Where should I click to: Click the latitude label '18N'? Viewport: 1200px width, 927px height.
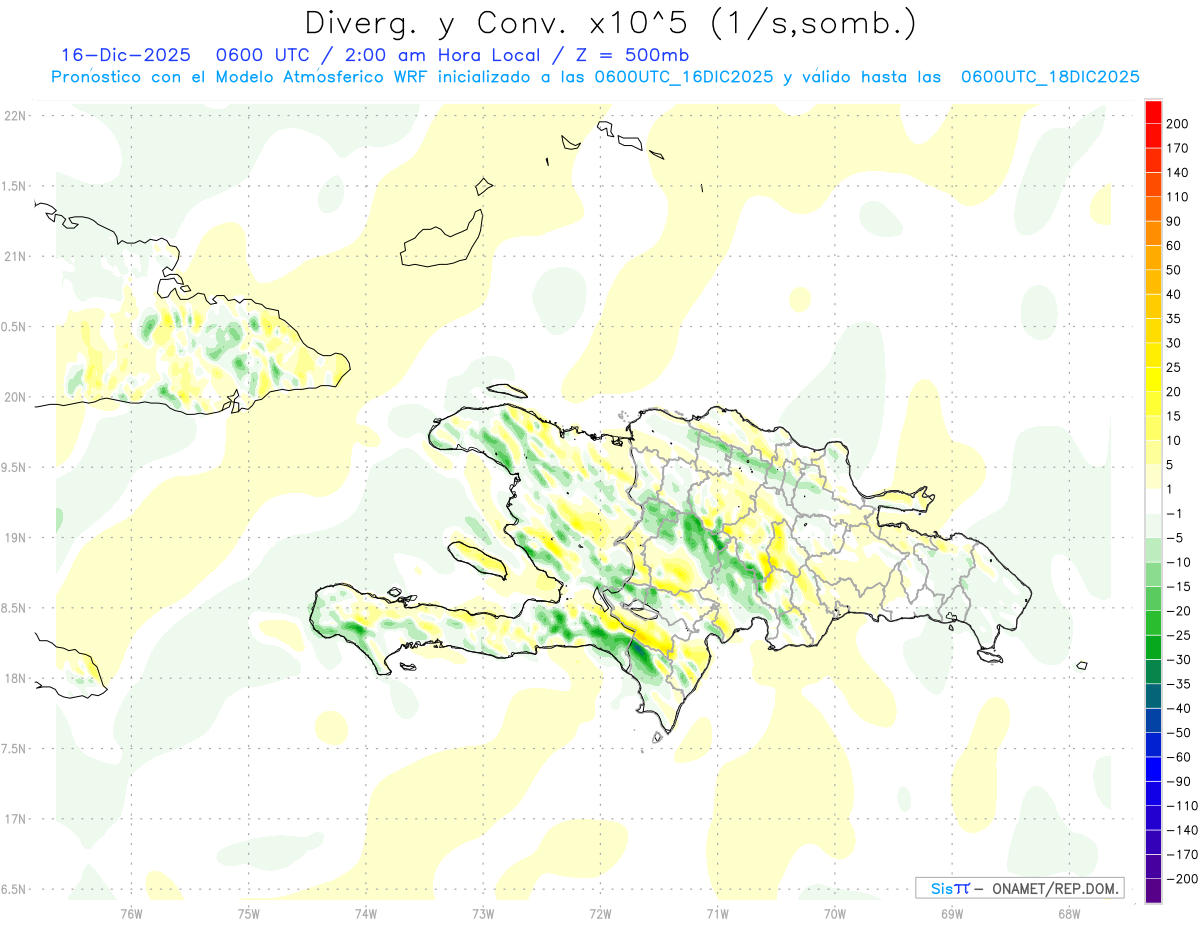coord(15,678)
